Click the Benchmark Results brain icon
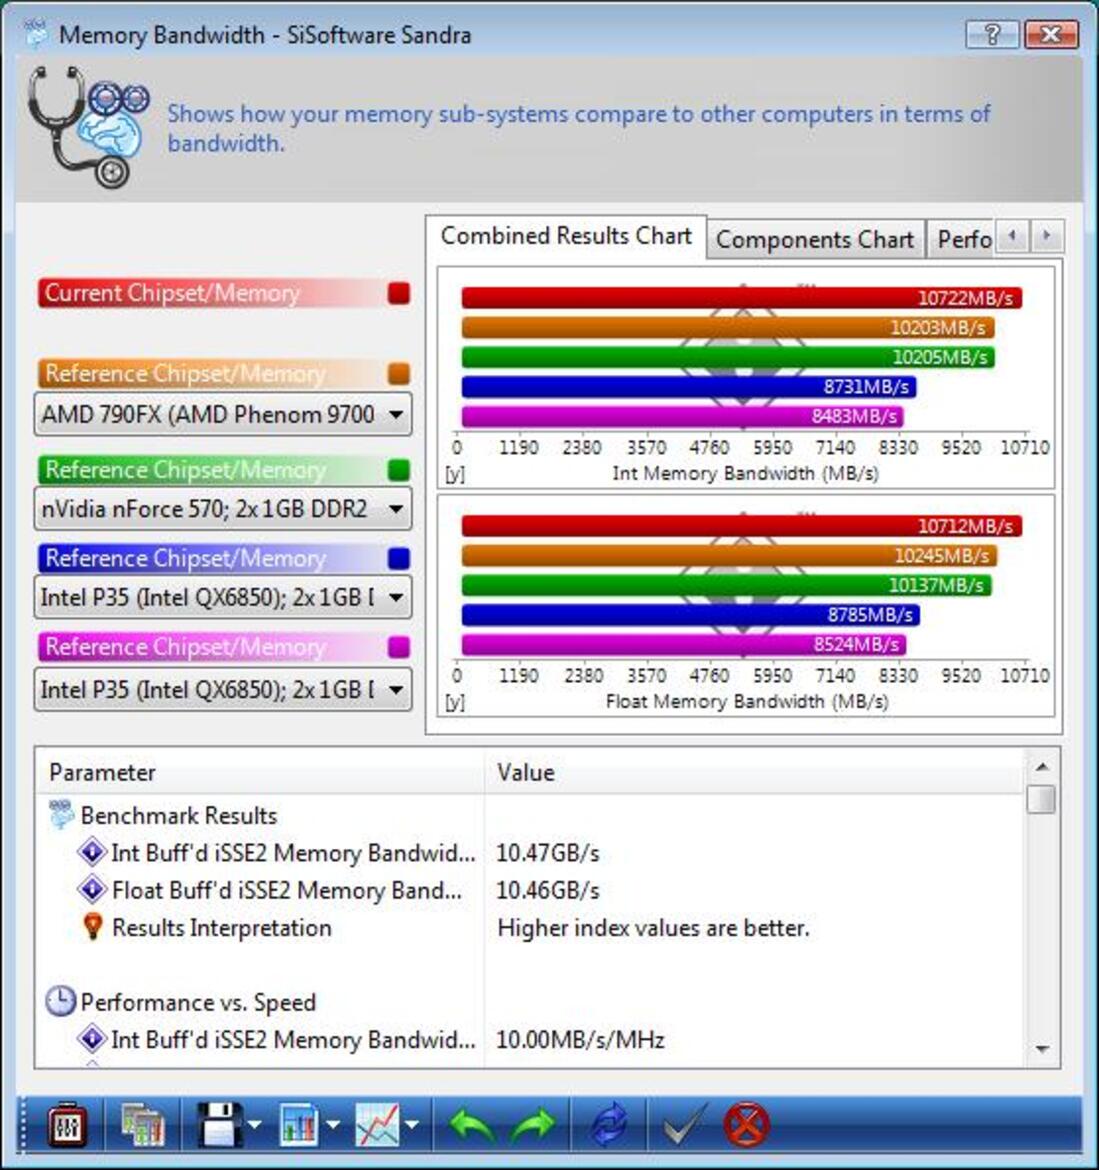Image resolution: width=1099 pixels, height=1170 pixels. pos(61,814)
